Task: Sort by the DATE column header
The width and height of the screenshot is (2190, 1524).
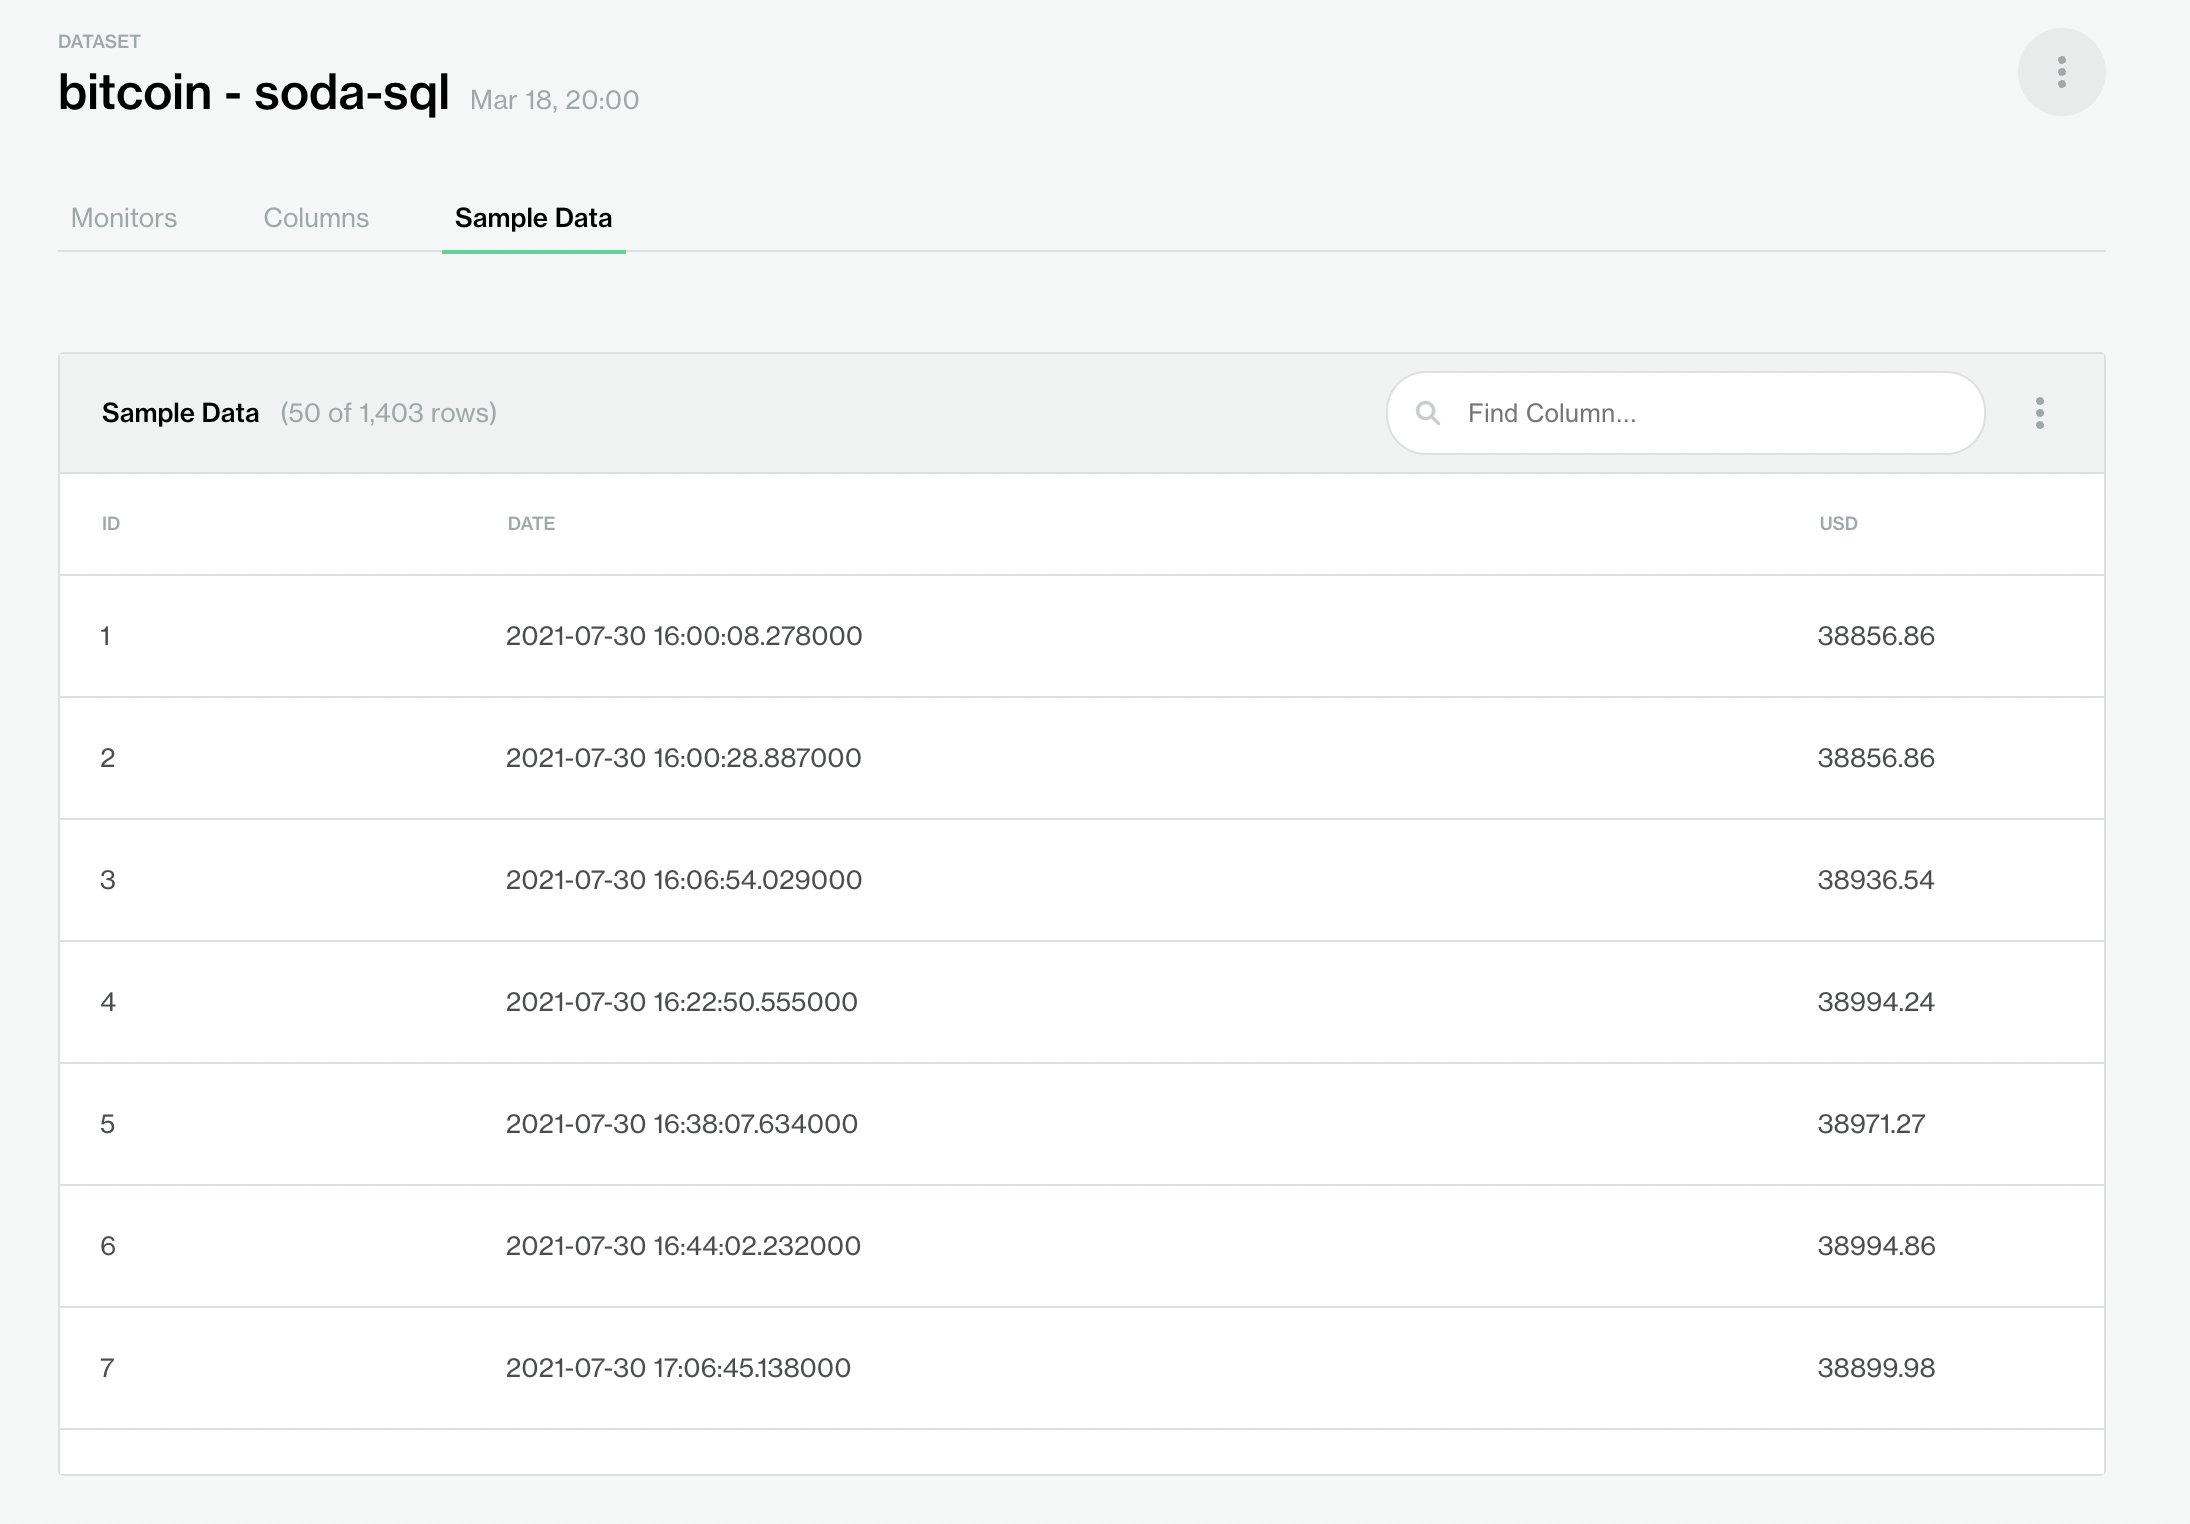Action: (530, 523)
